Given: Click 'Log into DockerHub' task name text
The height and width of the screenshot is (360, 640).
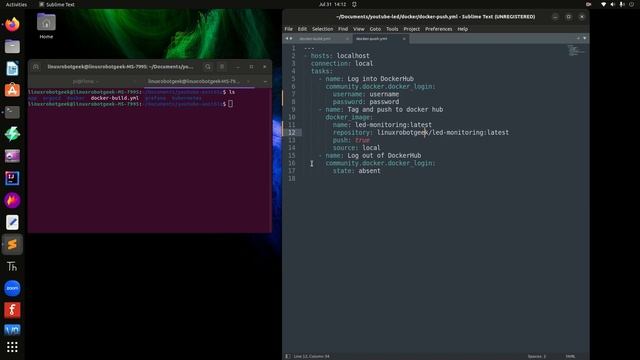Looking at the screenshot, I should 380,79.
